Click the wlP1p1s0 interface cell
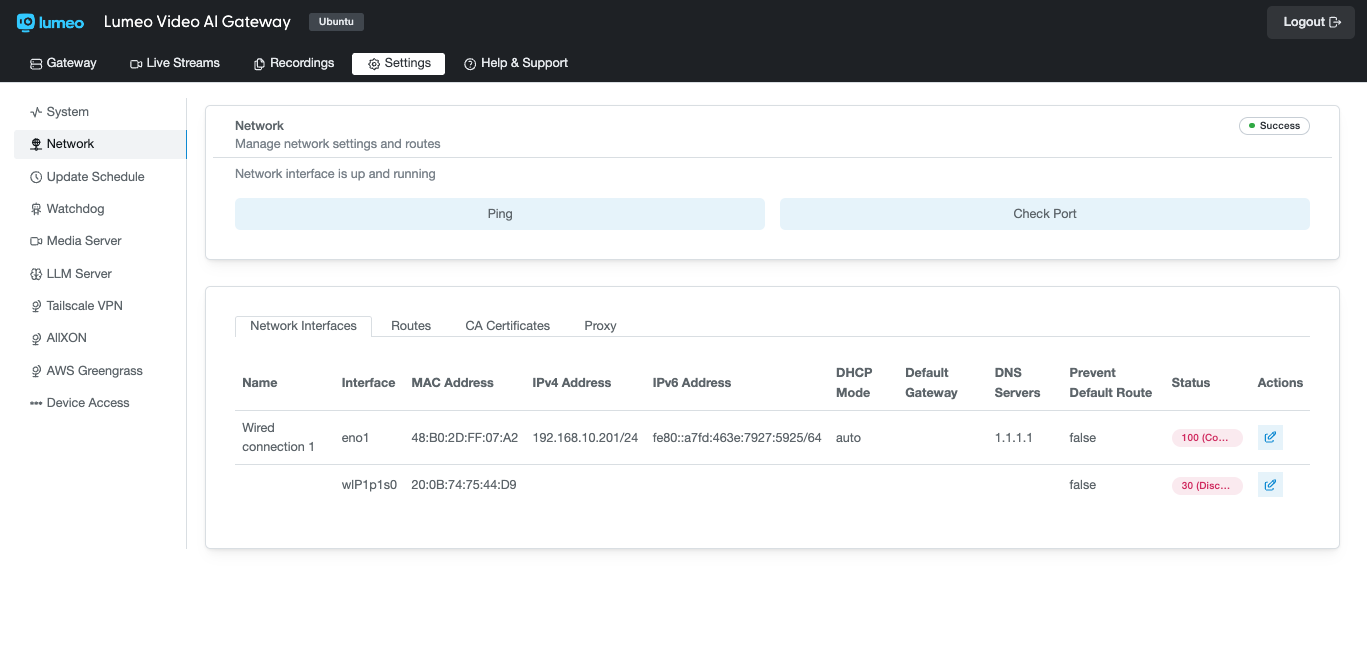 point(369,485)
